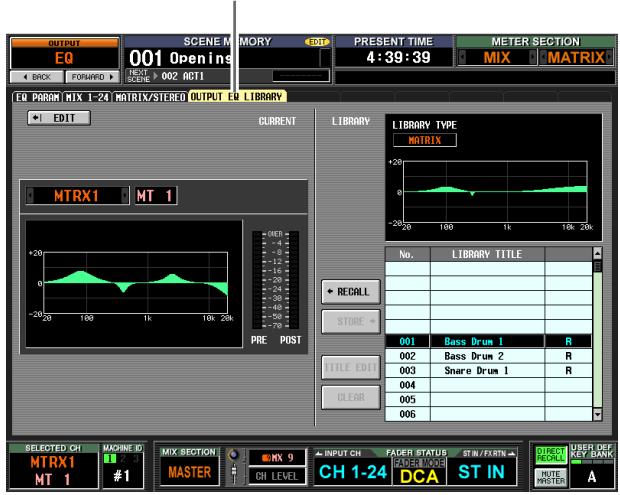Select library row 002 Bass Drum 2
The image size is (620, 495).
[x=488, y=356]
